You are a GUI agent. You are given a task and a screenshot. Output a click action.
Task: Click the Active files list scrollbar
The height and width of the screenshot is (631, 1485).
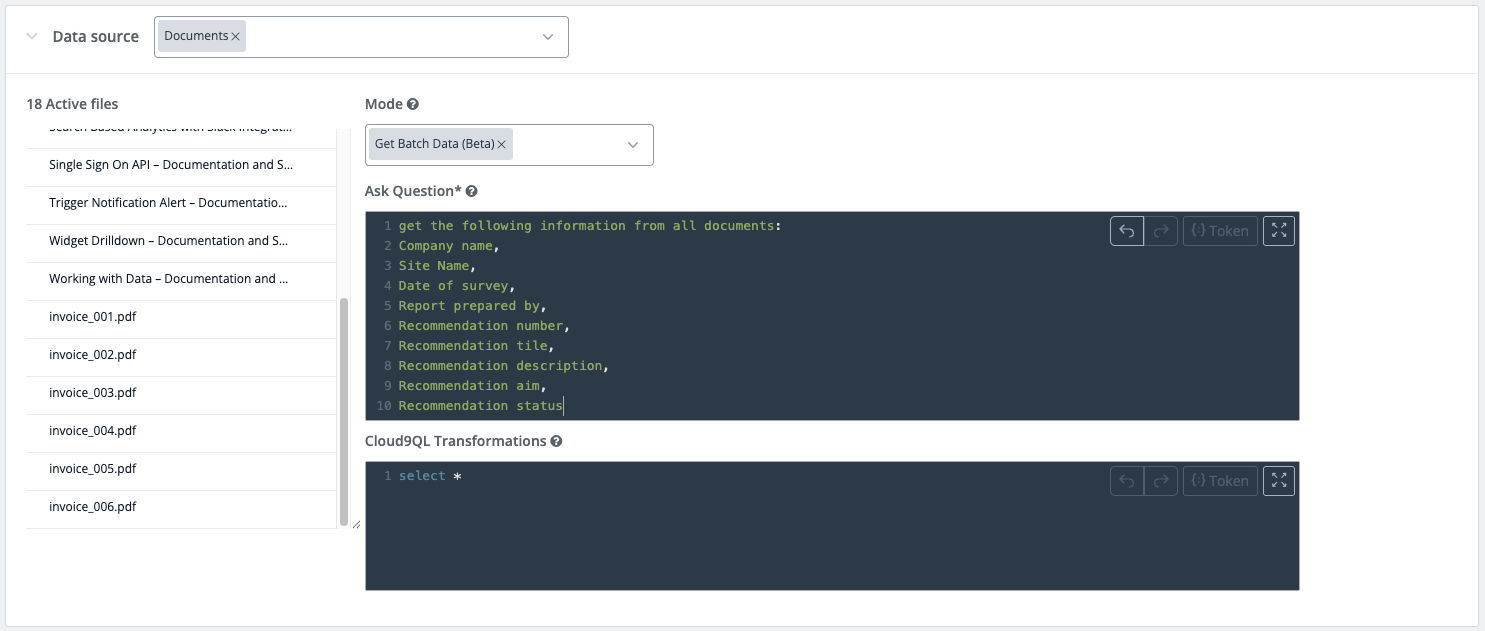[344, 410]
